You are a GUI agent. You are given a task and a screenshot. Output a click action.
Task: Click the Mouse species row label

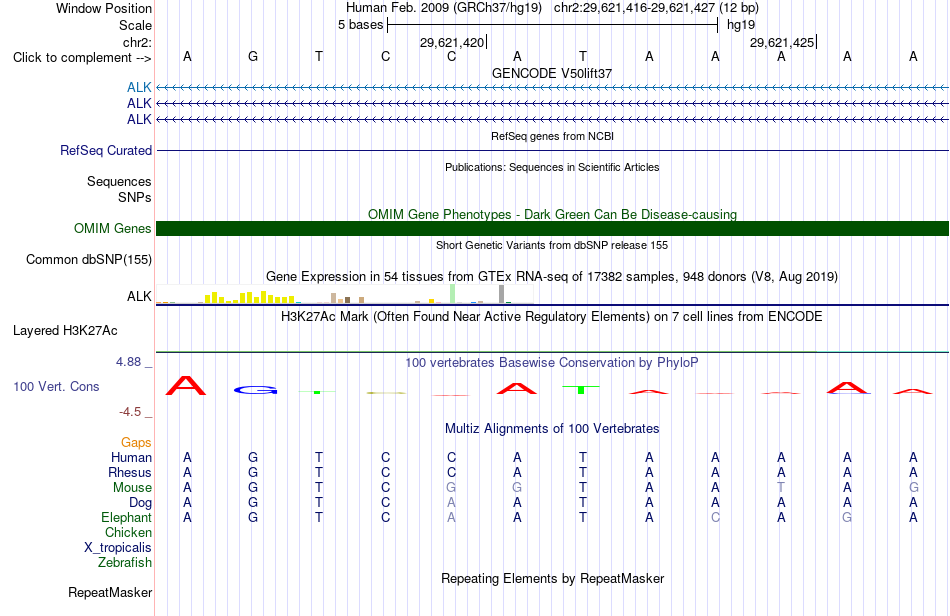[132, 488]
